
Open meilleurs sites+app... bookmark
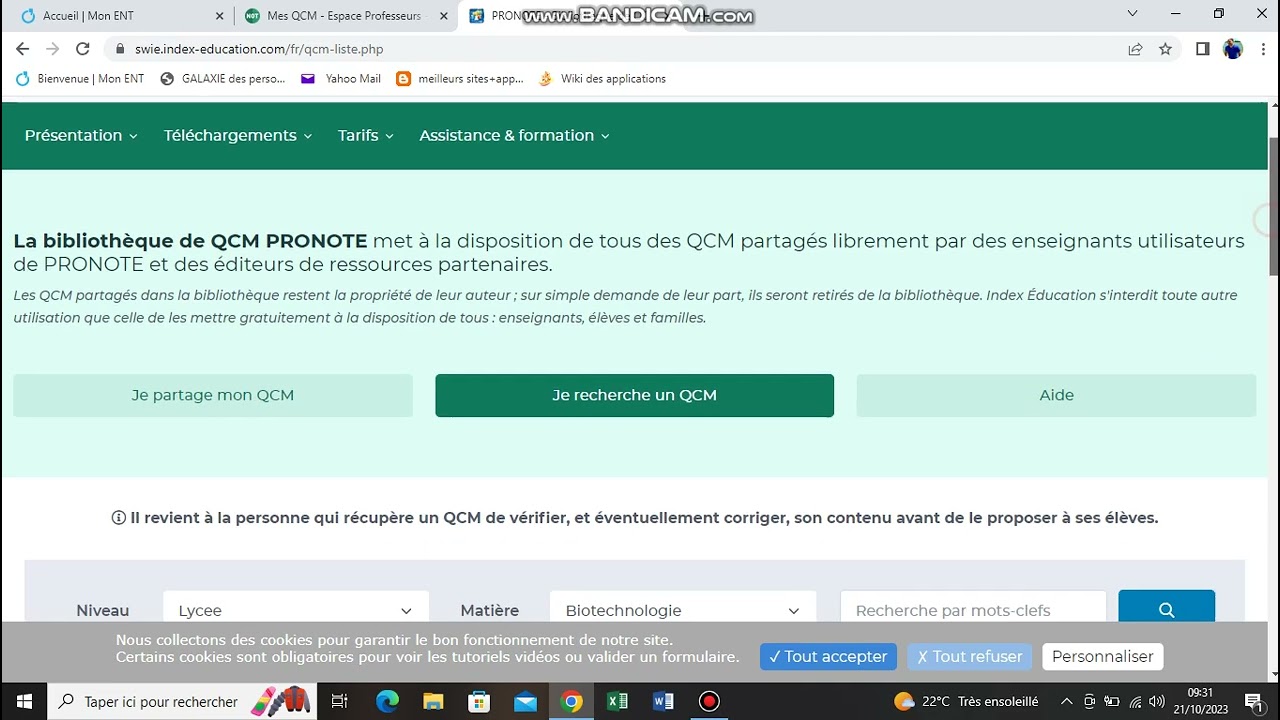point(460,79)
